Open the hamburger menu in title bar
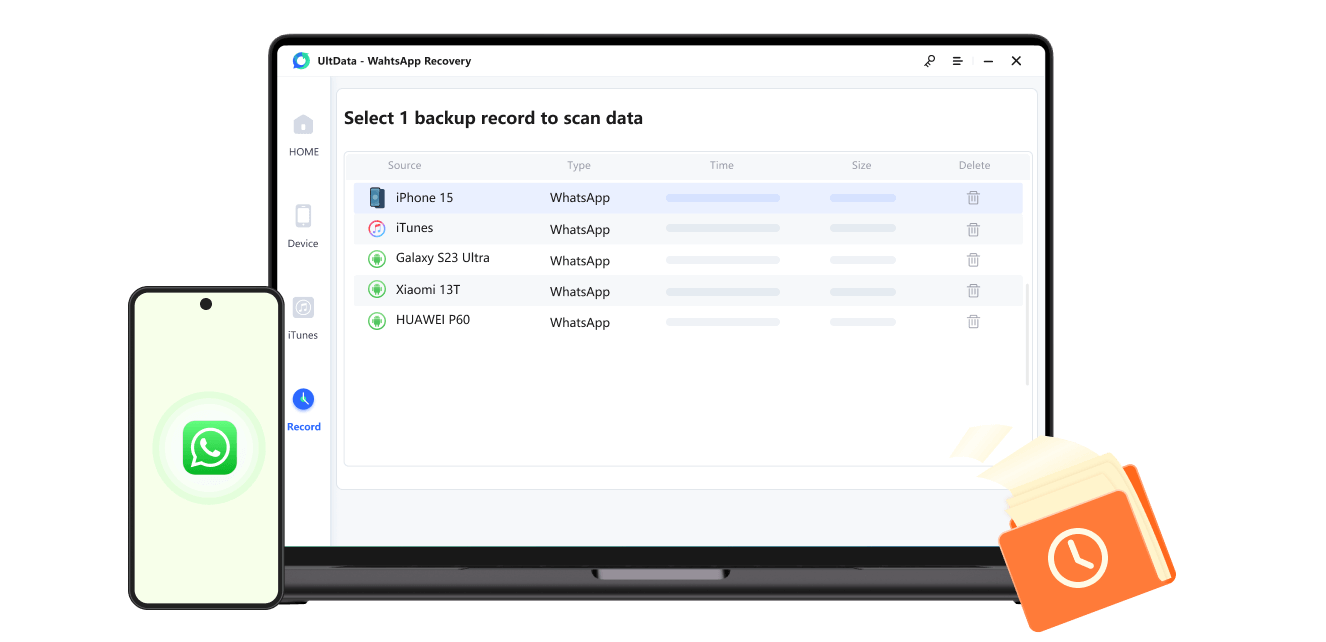 (957, 61)
